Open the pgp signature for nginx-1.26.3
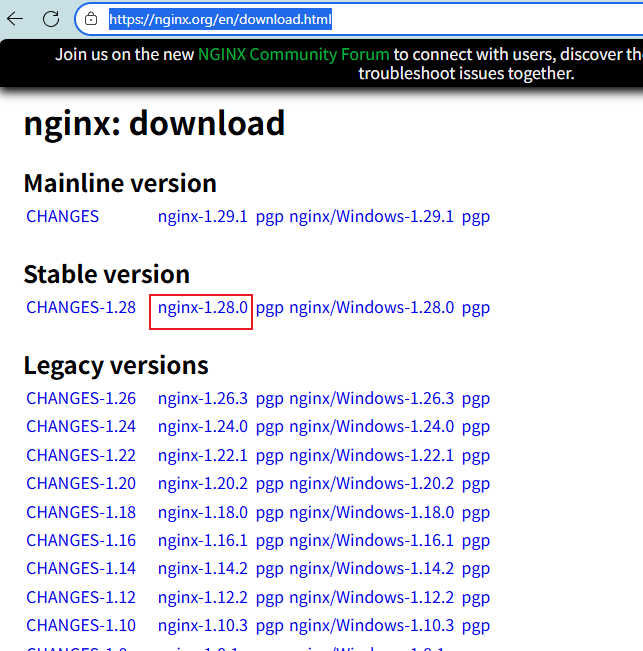The image size is (643, 651). pyautogui.click(x=269, y=399)
